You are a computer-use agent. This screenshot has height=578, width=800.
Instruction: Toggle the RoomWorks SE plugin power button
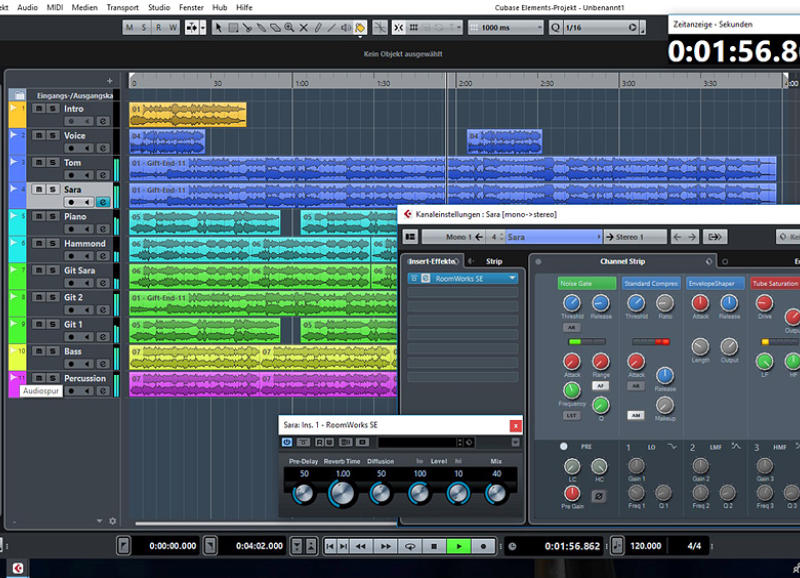click(287, 441)
